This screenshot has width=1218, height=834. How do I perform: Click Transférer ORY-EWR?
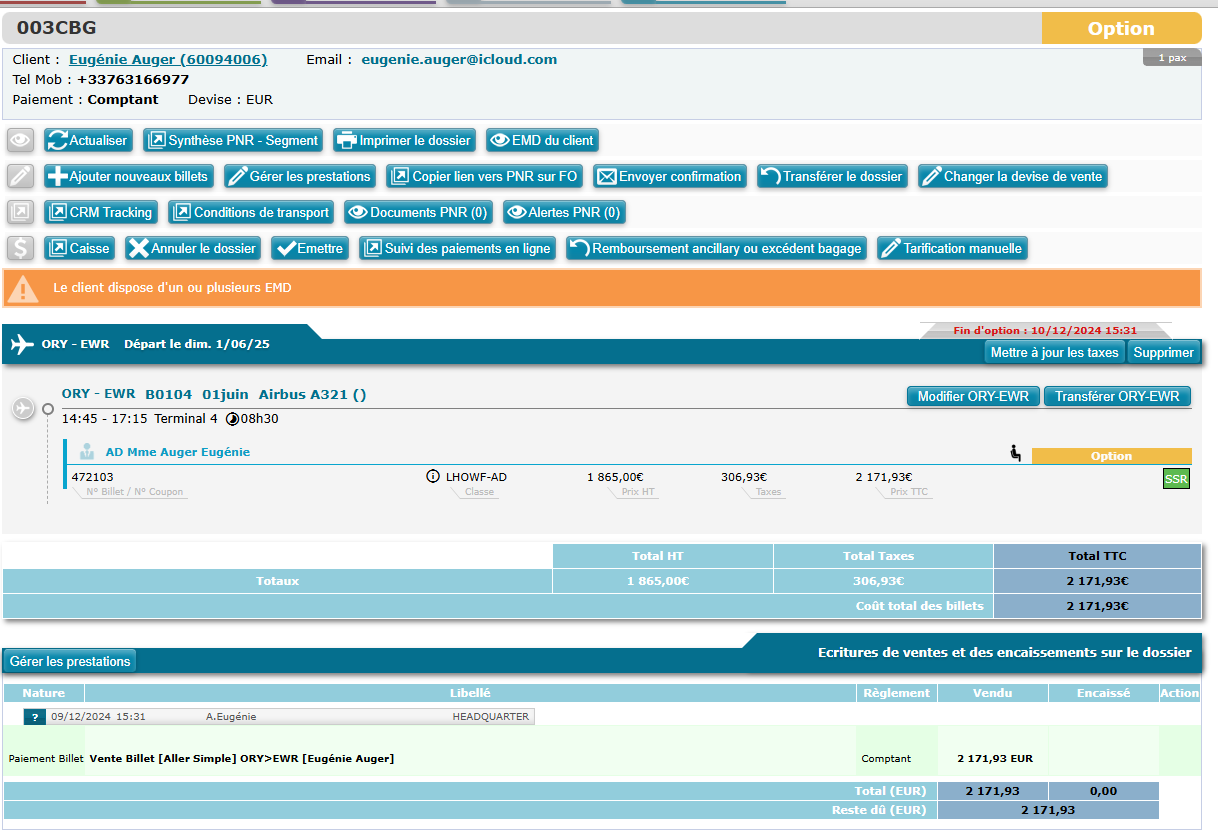pyautogui.click(x=1117, y=396)
